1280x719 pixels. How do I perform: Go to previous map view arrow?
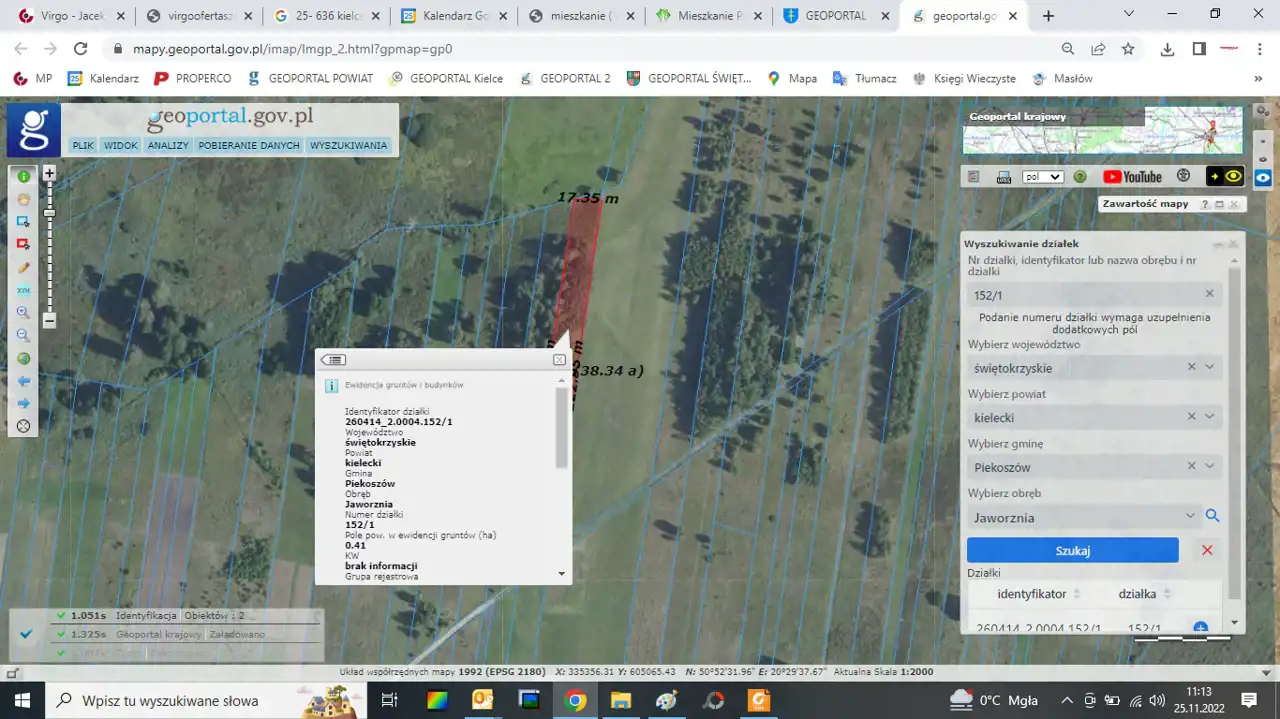23,381
